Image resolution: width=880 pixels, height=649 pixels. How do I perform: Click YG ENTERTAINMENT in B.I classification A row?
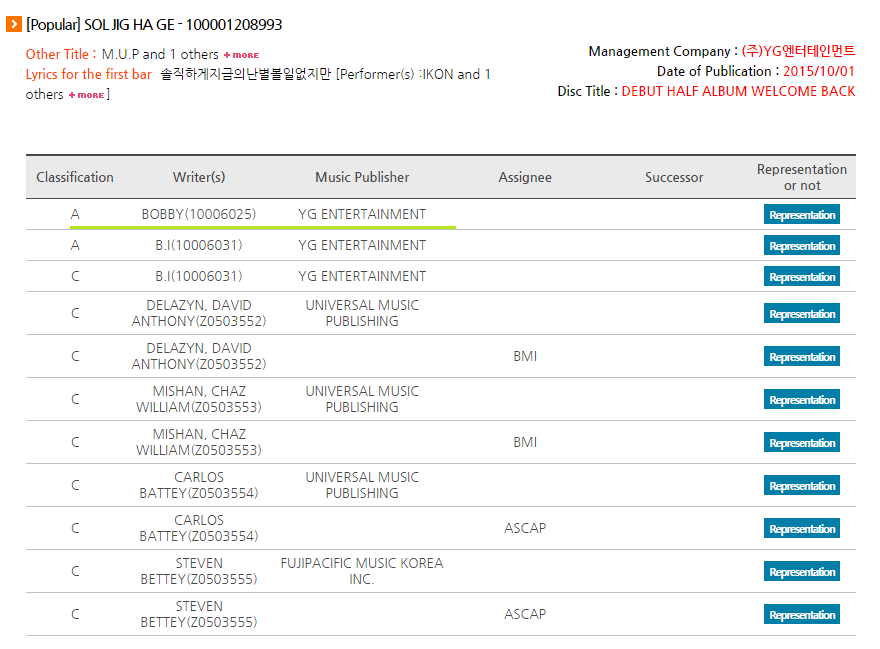pyautogui.click(x=362, y=245)
